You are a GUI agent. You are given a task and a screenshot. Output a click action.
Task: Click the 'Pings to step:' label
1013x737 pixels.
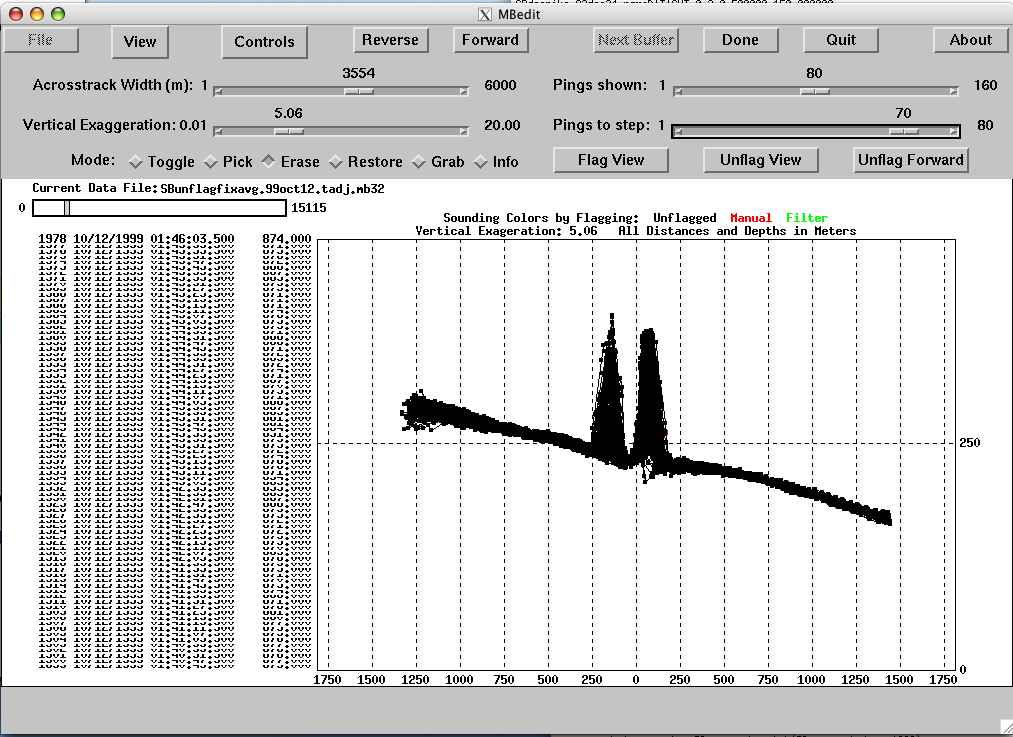(x=601, y=125)
